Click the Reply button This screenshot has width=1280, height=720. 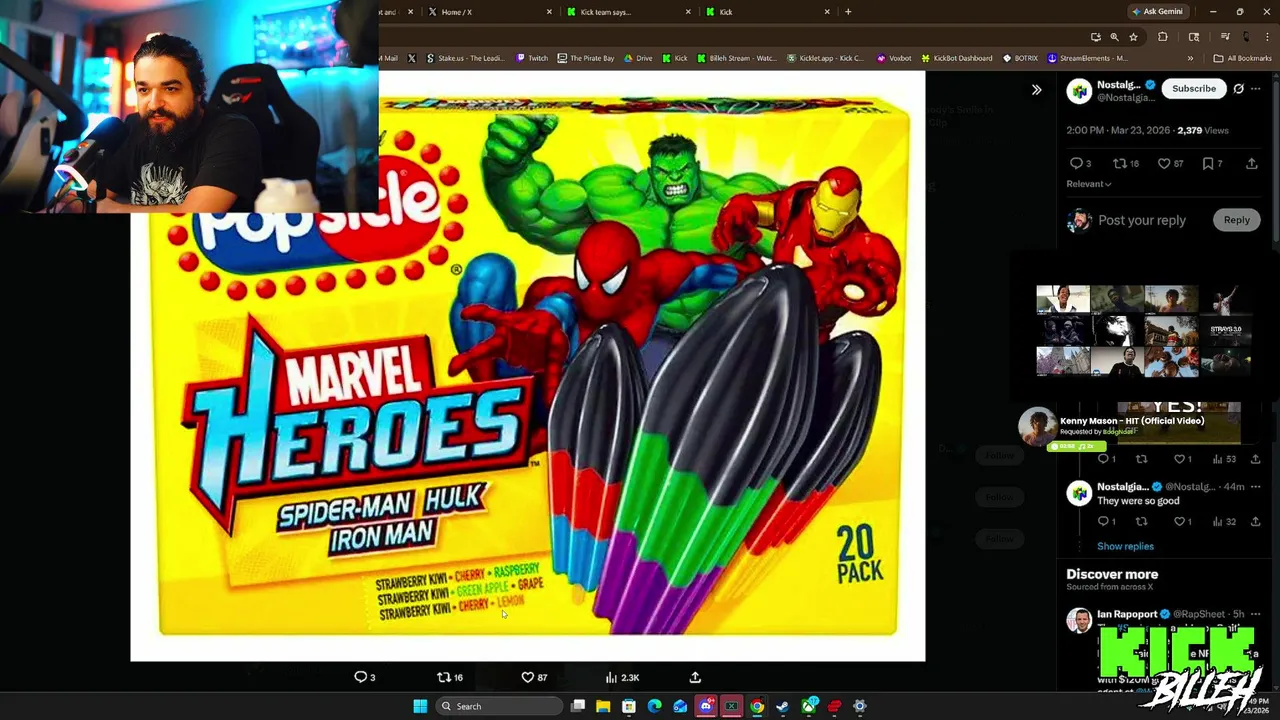(x=1237, y=220)
